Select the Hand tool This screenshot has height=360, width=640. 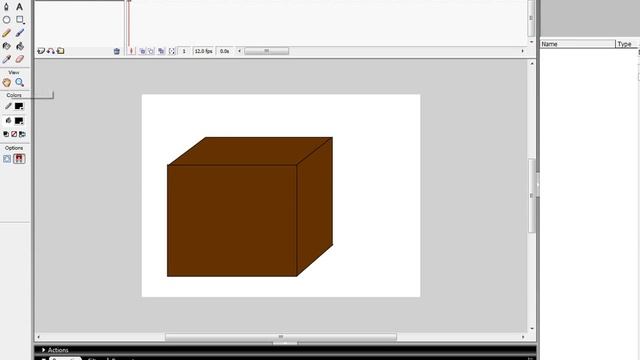pyautogui.click(x=7, y=82)
